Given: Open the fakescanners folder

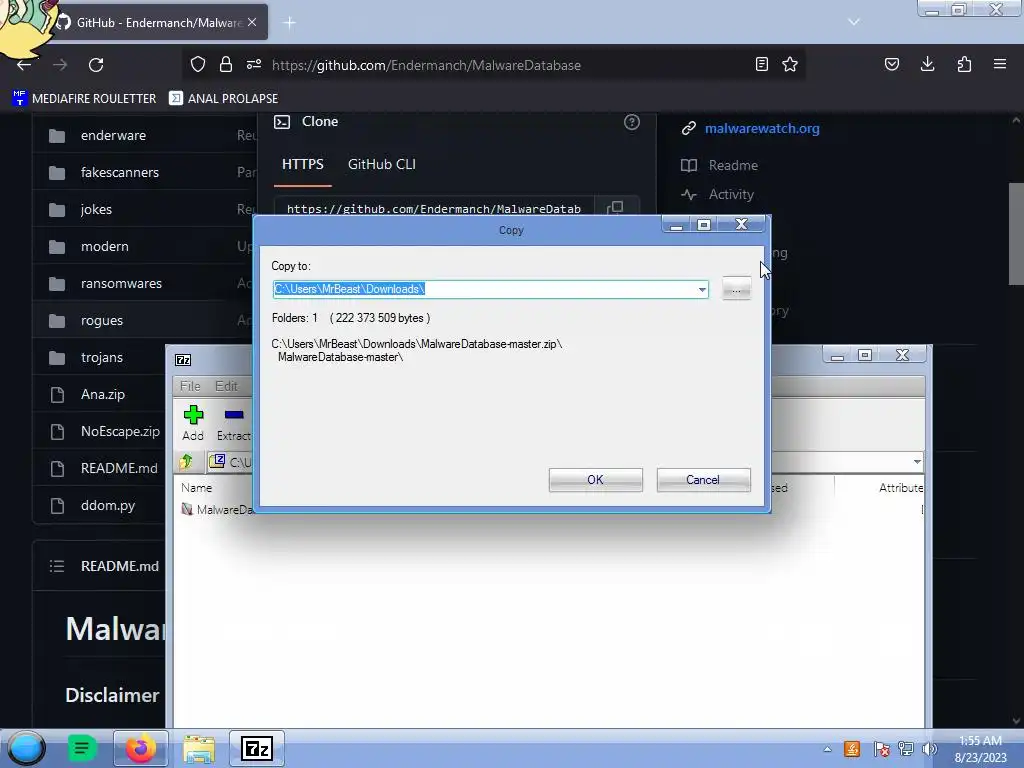Looking at the screenshot, I should click(120, 172).
